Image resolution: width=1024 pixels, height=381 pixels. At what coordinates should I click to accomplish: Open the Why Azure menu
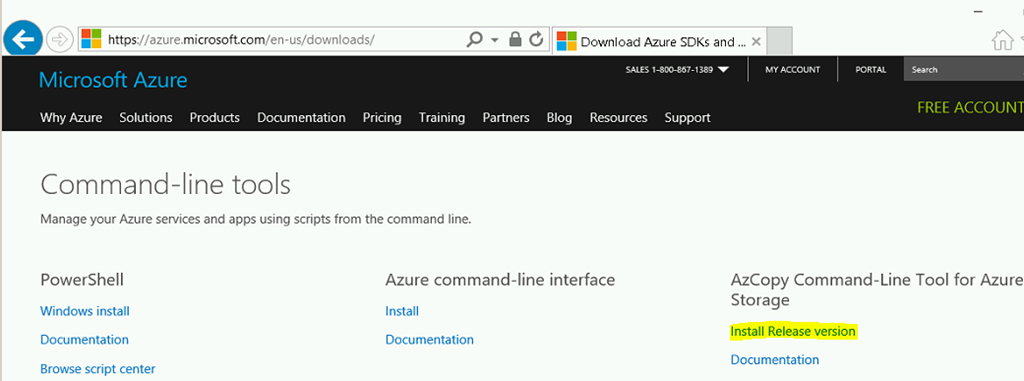pos(71,118)
